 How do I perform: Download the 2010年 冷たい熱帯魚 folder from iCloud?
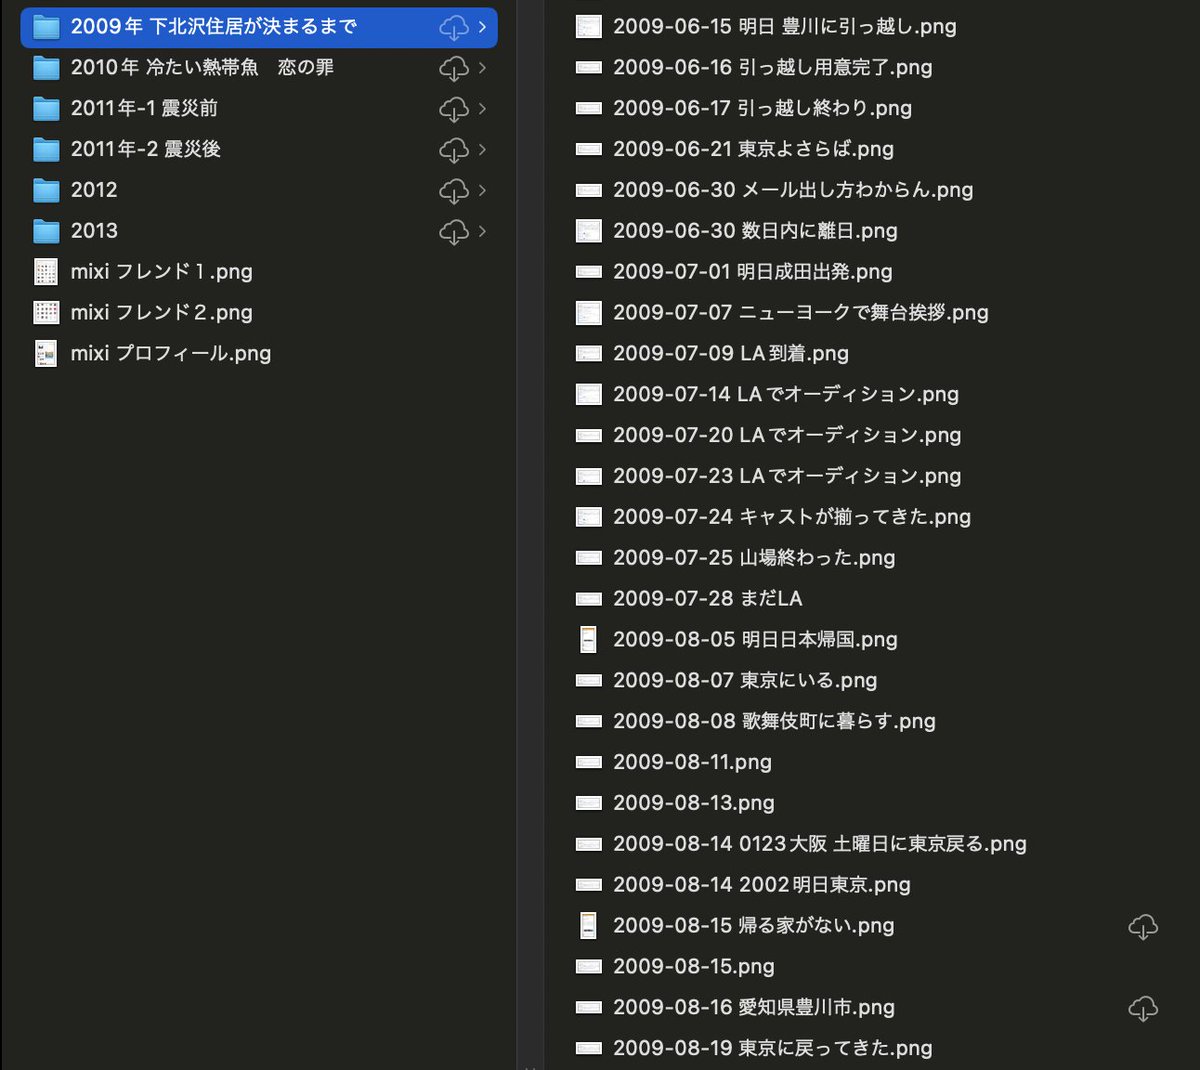[x=454, y=69]
